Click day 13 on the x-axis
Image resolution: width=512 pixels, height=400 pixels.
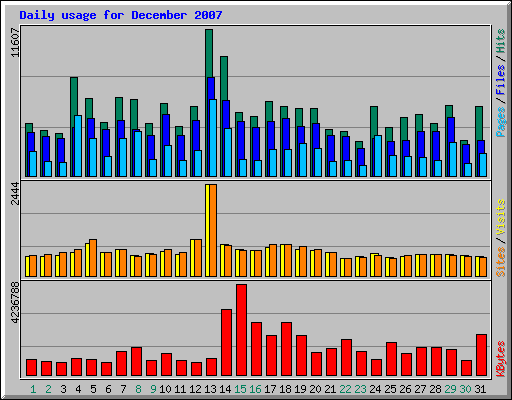(x=210, y=389)
